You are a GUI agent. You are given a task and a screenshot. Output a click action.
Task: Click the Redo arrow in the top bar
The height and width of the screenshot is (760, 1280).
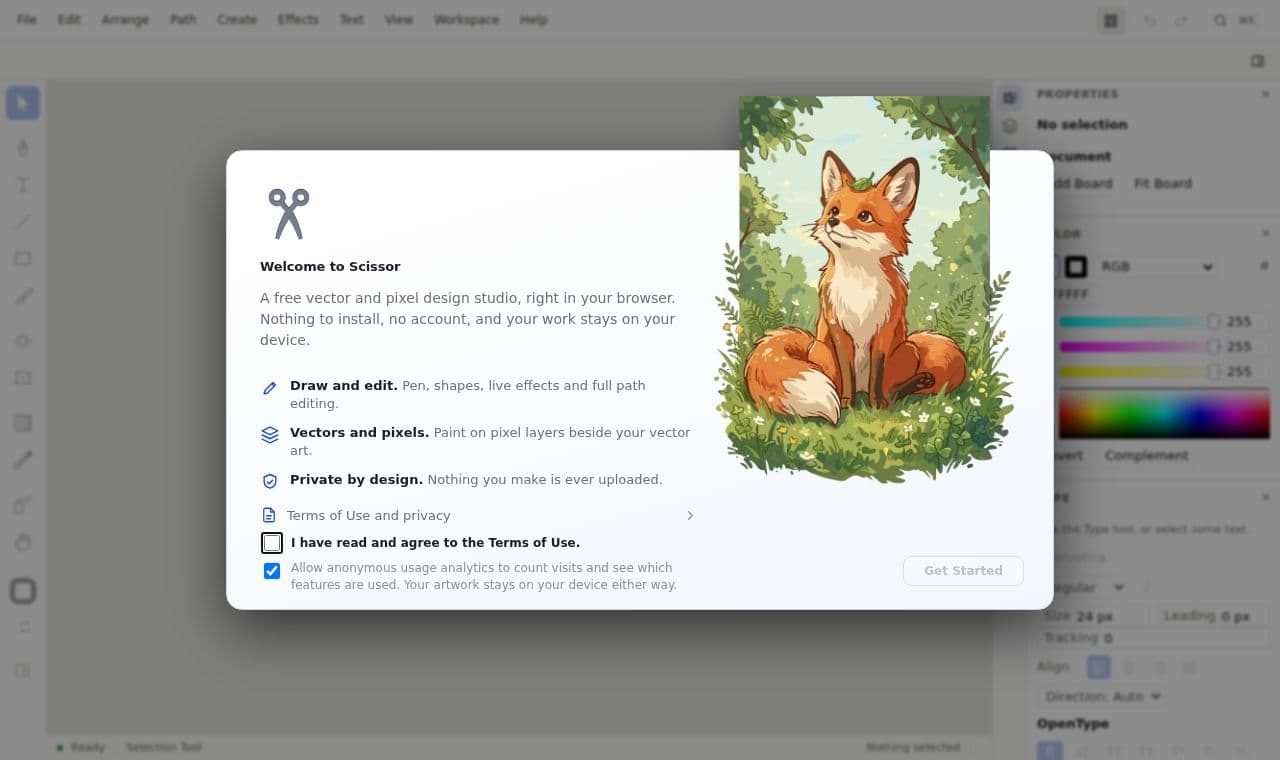coord(1181,20)
